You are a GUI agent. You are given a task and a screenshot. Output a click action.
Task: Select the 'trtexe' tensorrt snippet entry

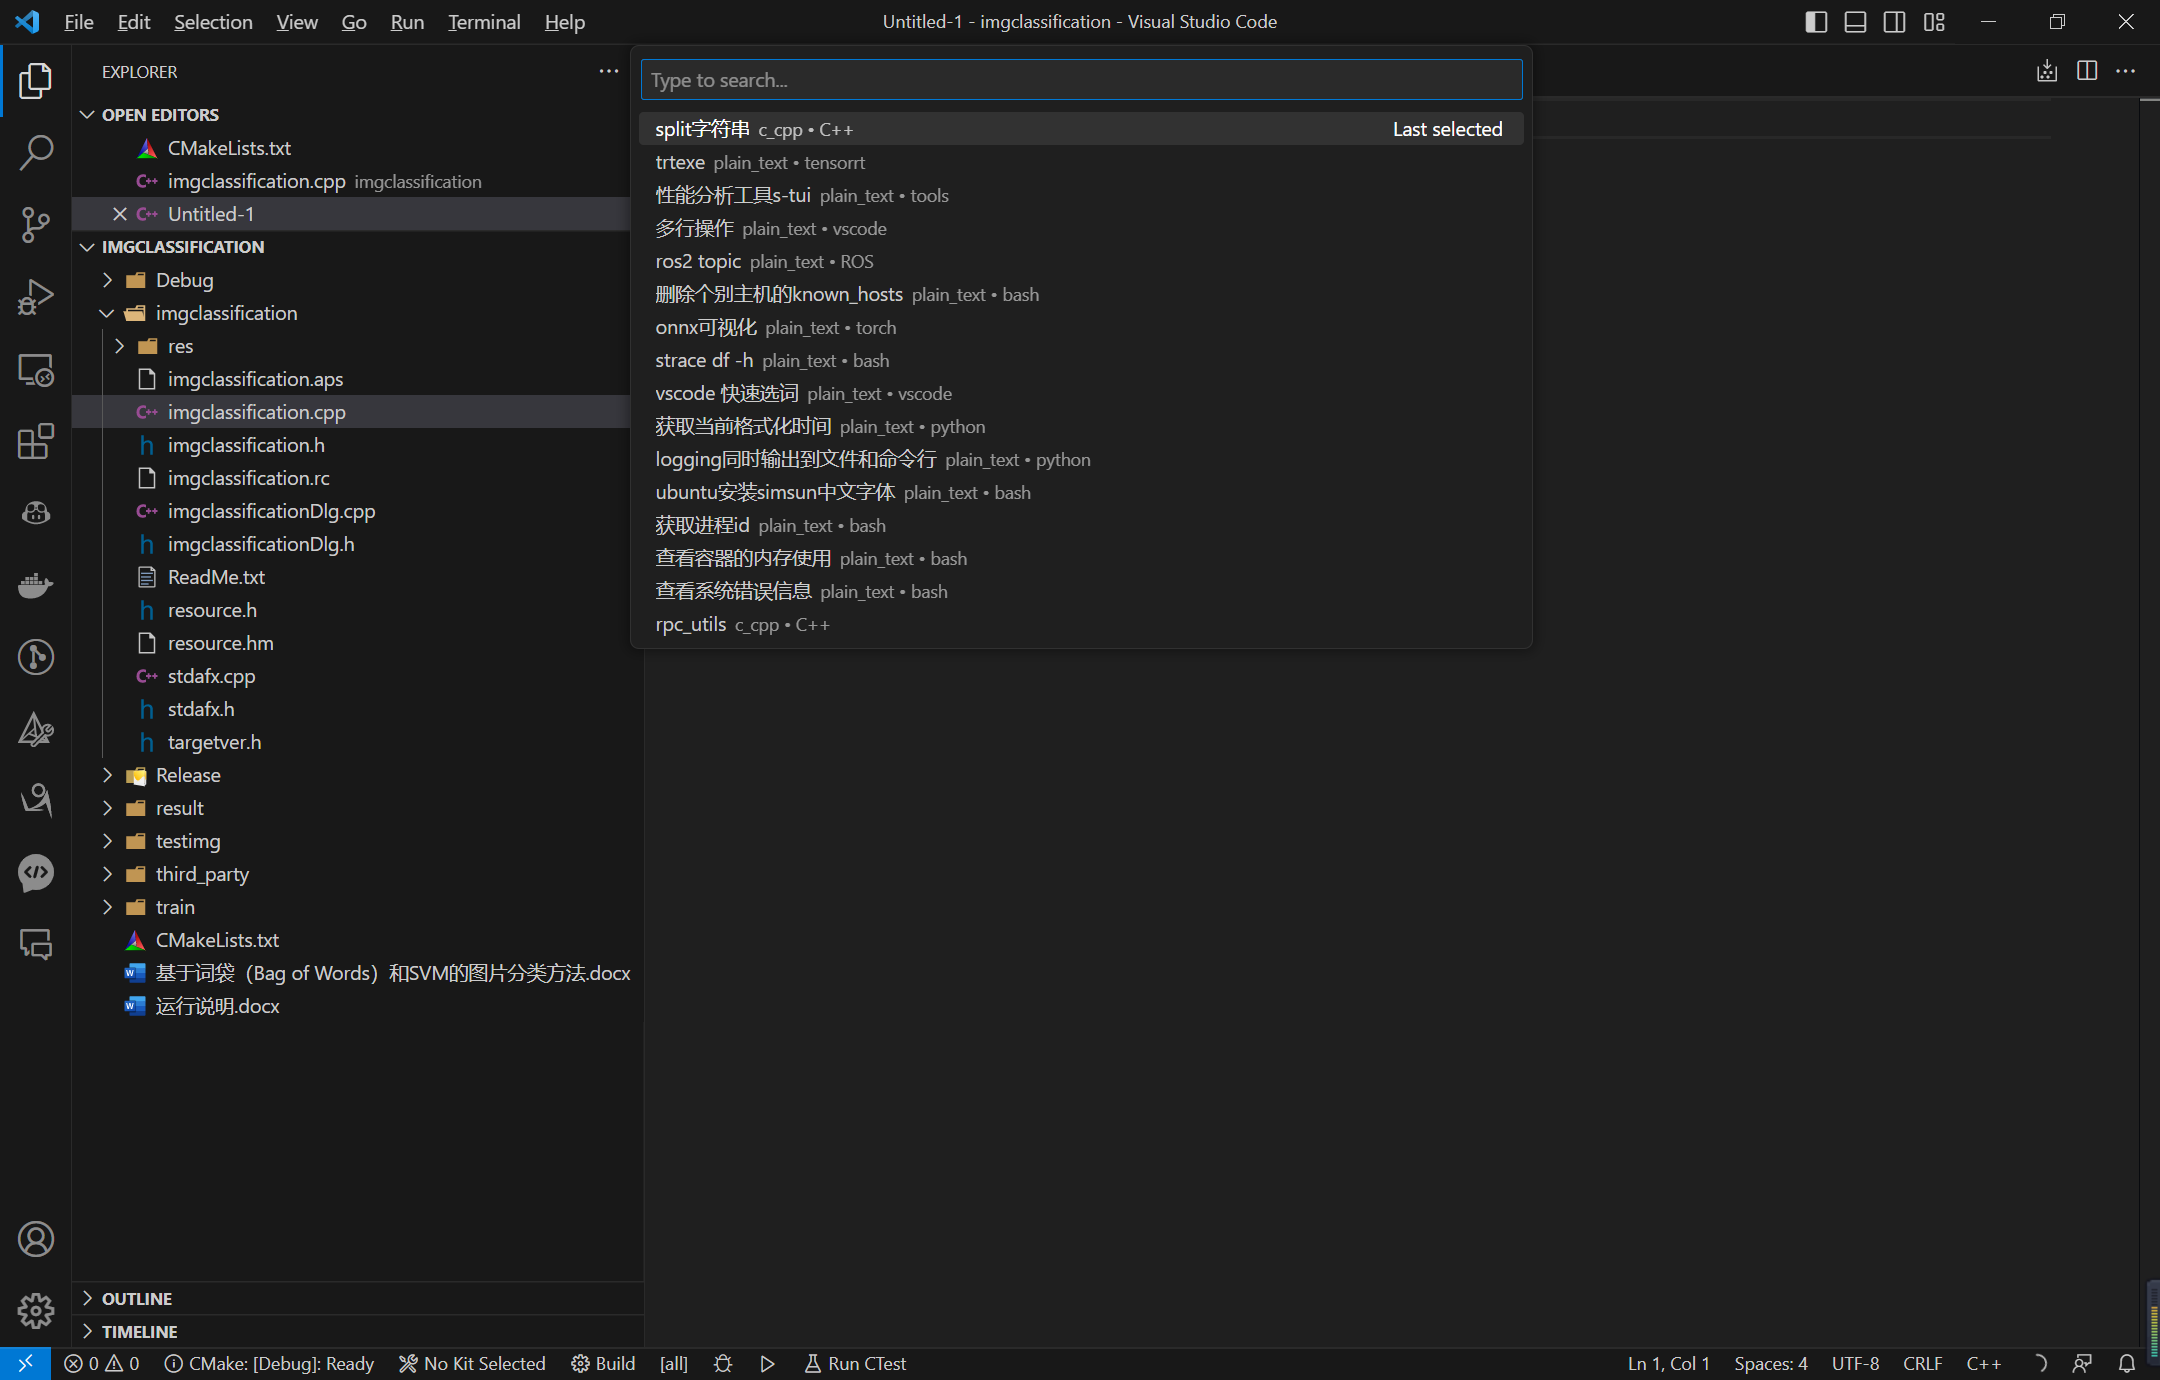coord(1081,162)
